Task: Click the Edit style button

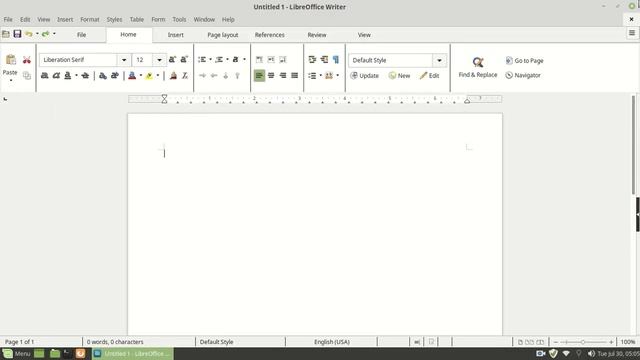Action: tap(429, 76)
